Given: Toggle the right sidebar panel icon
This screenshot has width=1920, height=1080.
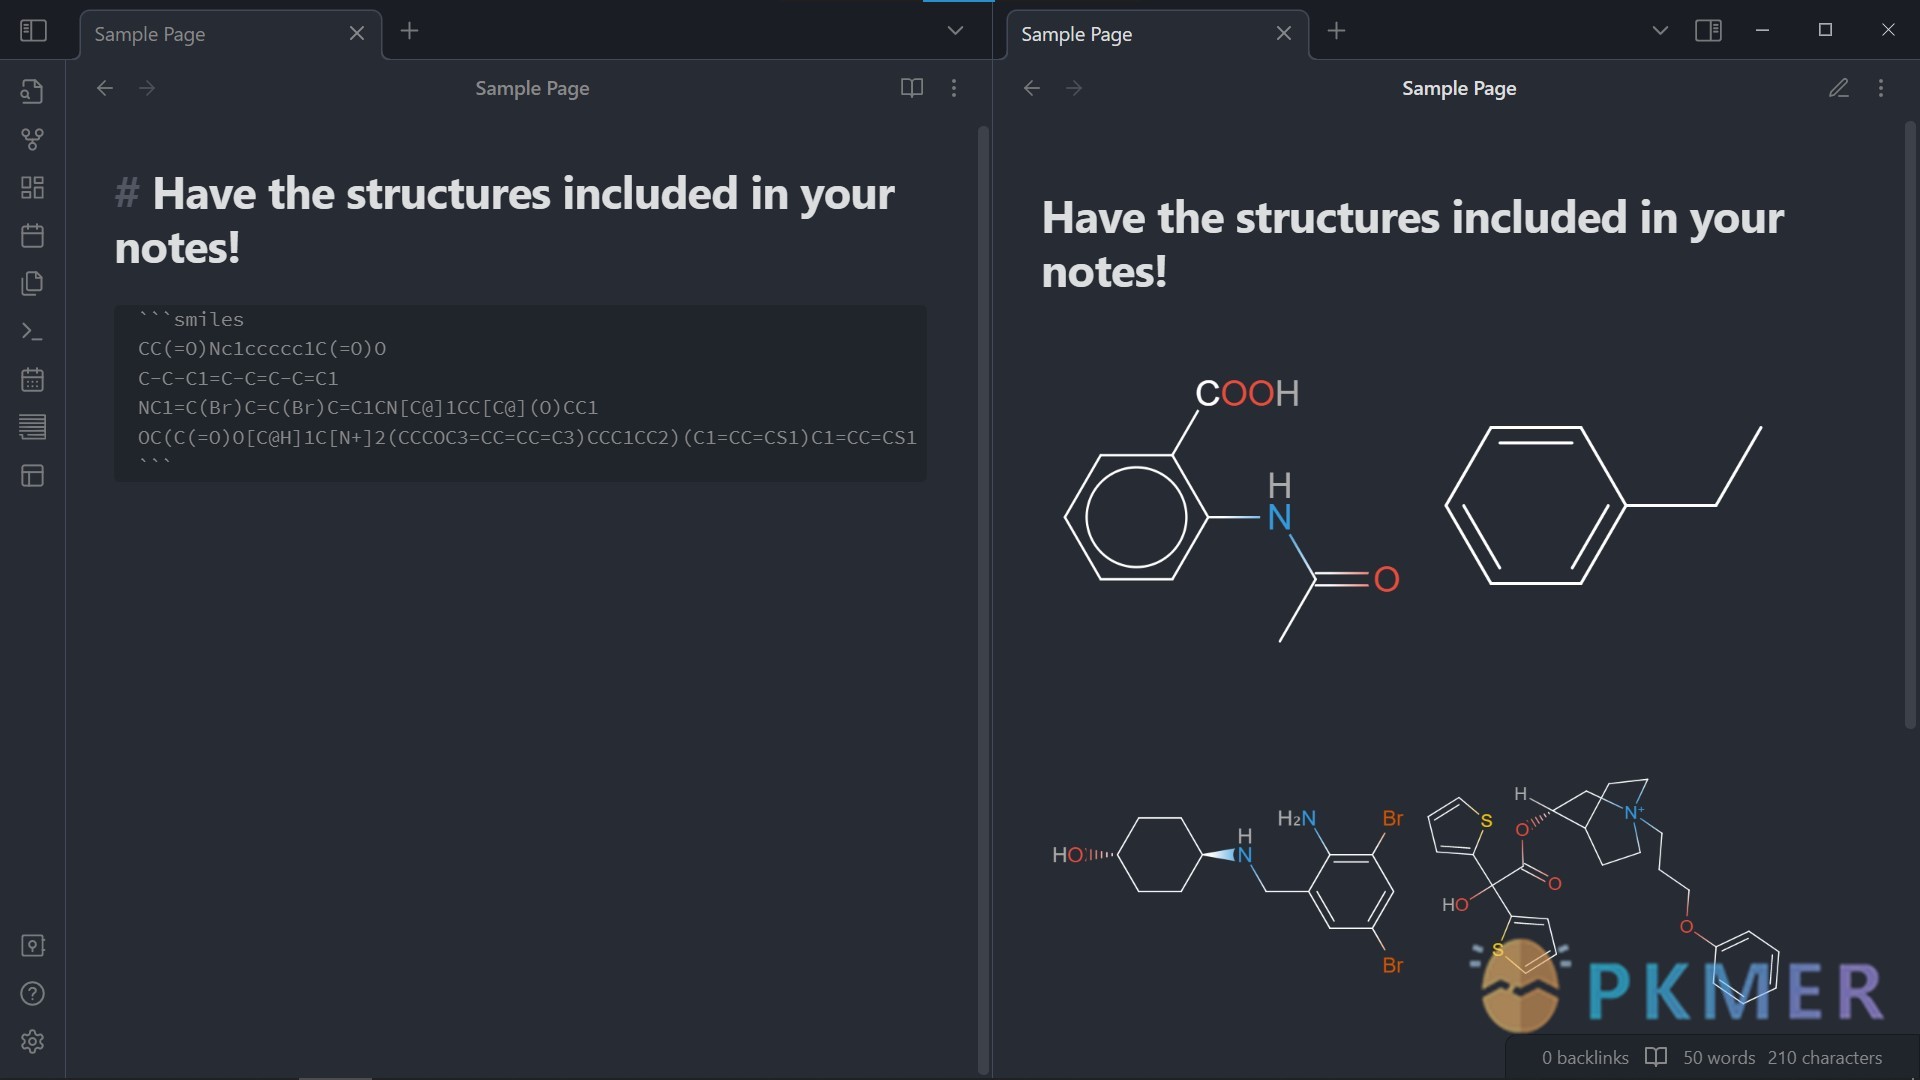Looking at the screenshot, I should 1709,31.
